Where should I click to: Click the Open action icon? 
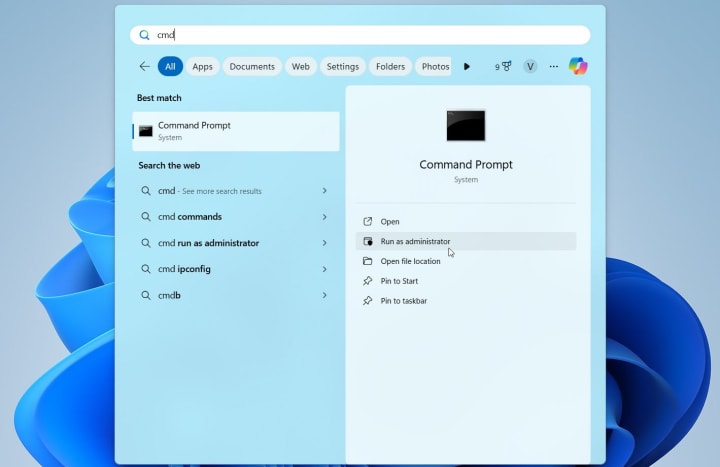pos(367,221)
